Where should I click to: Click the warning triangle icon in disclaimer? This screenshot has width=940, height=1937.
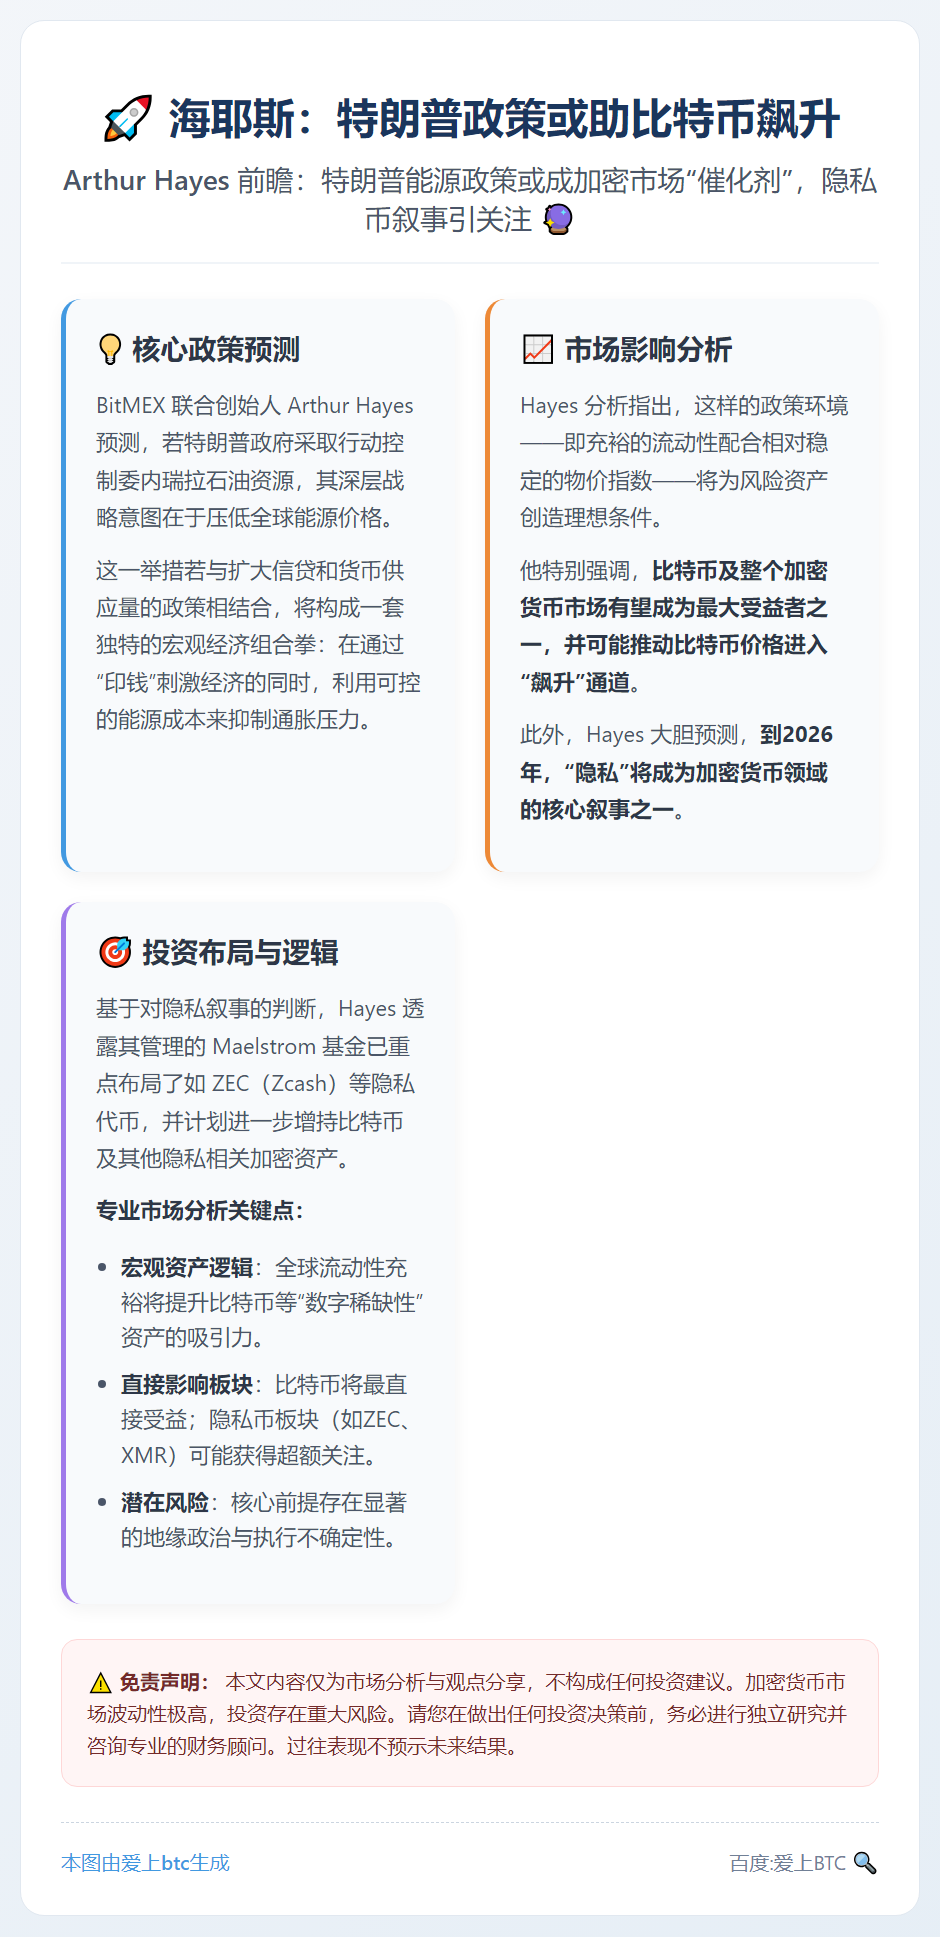coord(100,1683)
